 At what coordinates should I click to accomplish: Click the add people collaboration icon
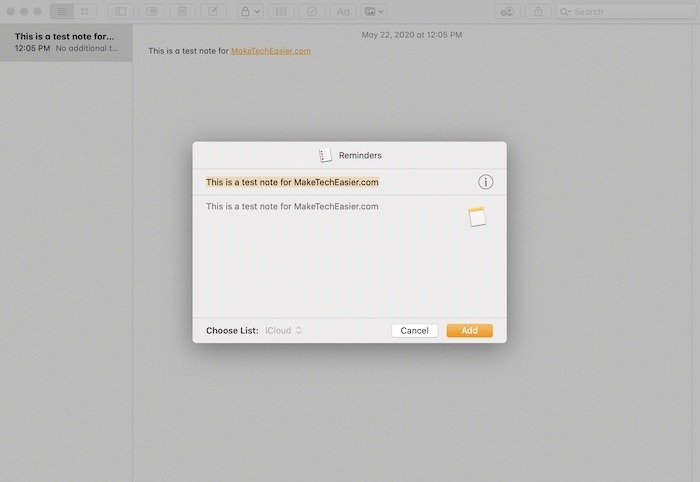point(507,12)
